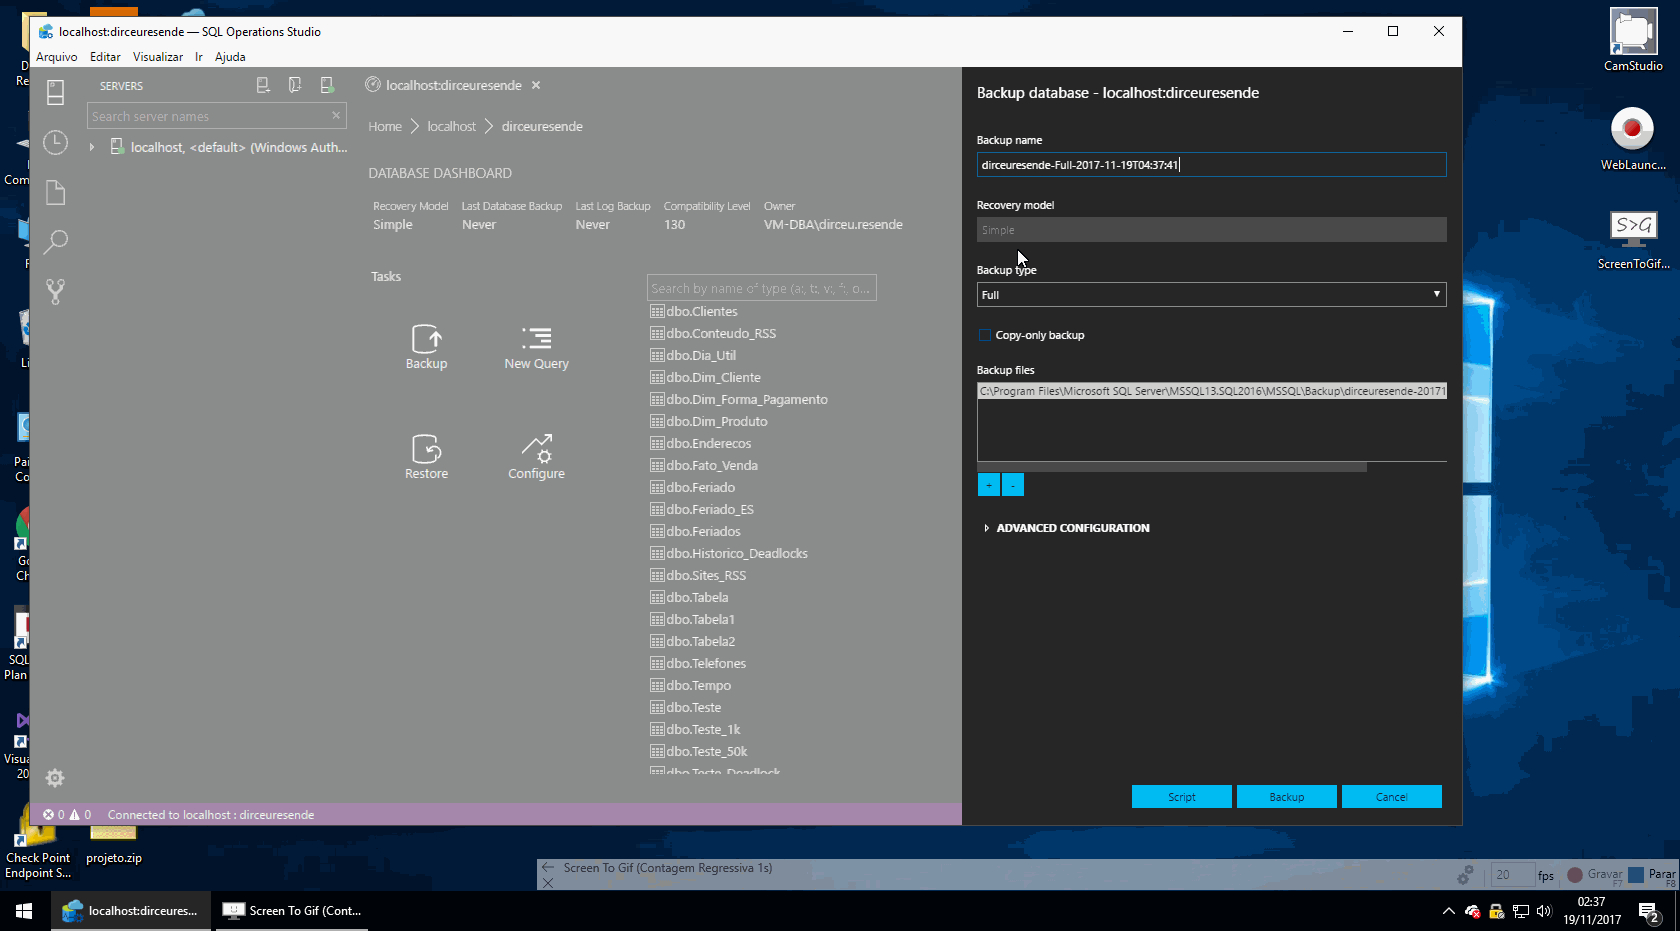Open the Ajuda menu

pyautogui.click(x=230, y=57)
